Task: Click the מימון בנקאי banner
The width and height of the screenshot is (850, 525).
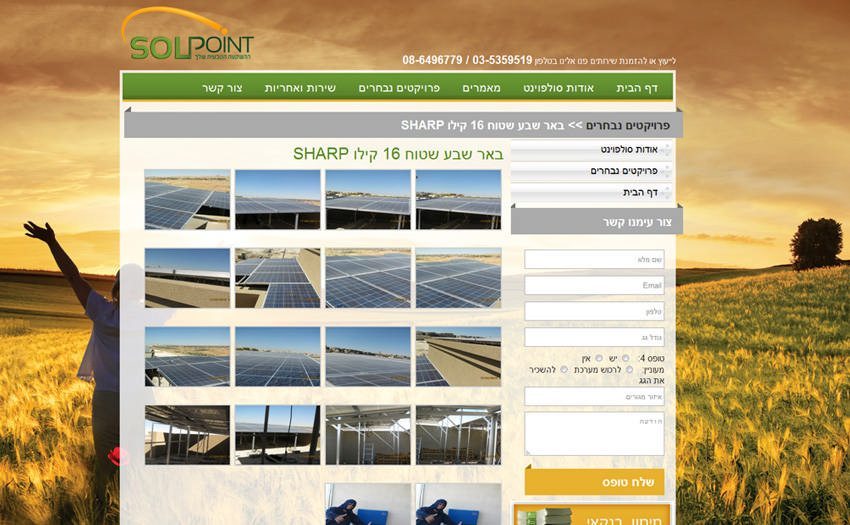Action: [x=591, y=515]
